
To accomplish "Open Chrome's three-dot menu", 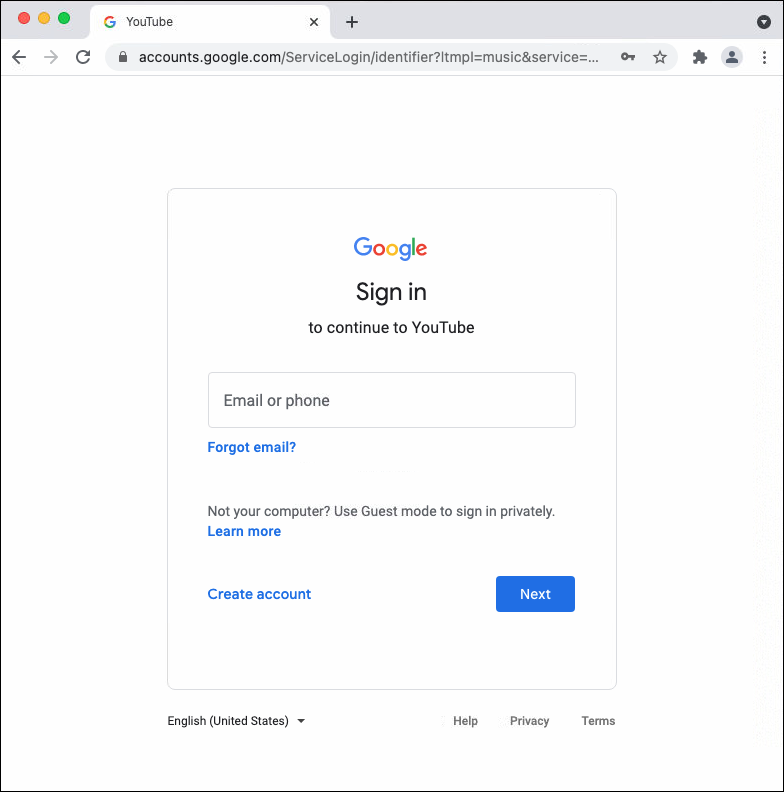I will [x=764, y=57].
